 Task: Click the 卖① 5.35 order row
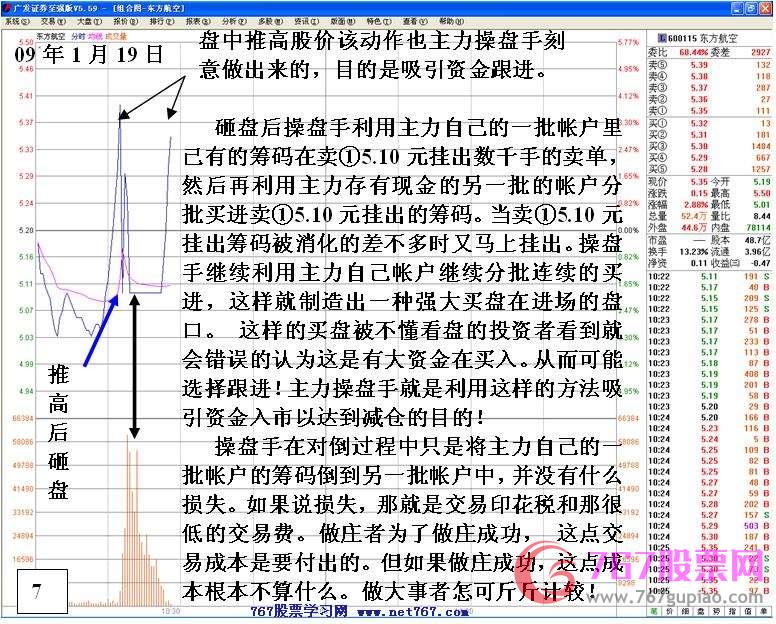point(710,110)
